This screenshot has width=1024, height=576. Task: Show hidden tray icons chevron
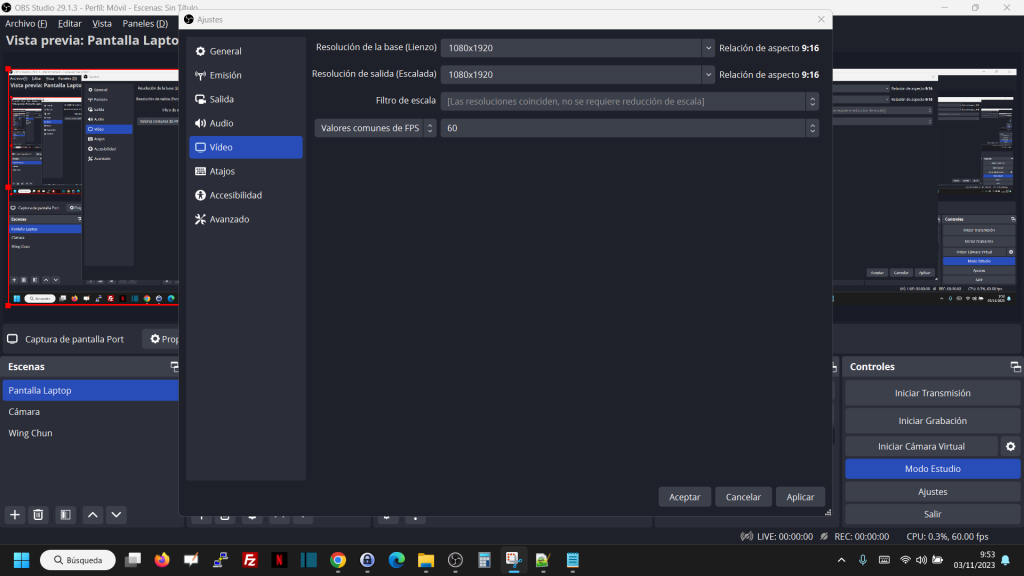[x=841, y=560]
